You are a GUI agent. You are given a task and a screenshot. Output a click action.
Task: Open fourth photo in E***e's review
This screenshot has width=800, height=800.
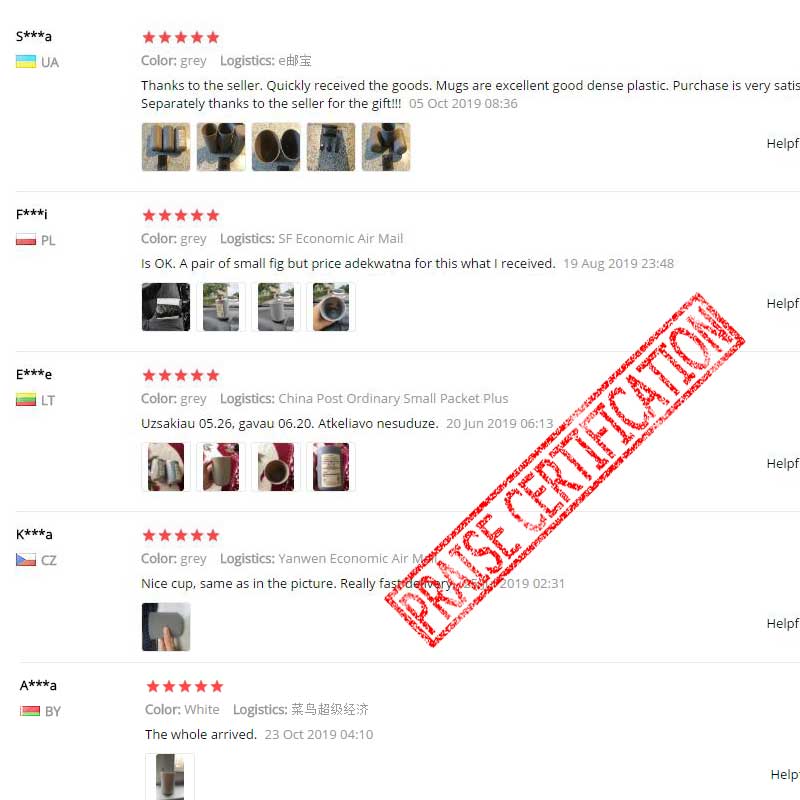coord(331,467)
